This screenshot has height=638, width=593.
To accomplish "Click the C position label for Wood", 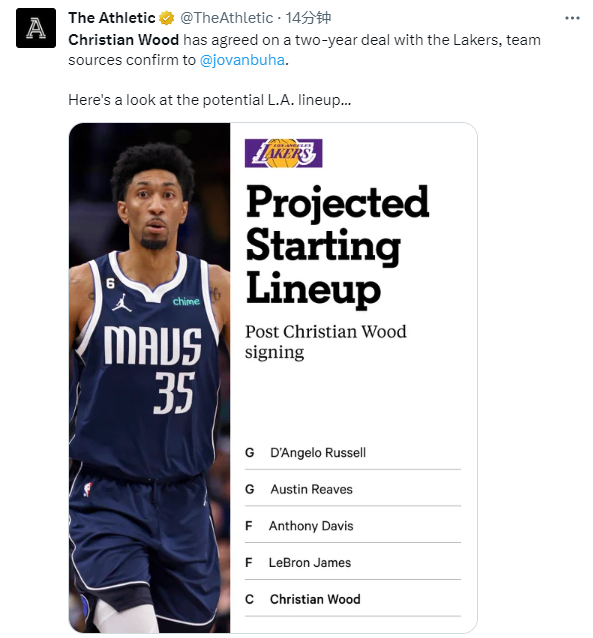I will coord(249,599).
